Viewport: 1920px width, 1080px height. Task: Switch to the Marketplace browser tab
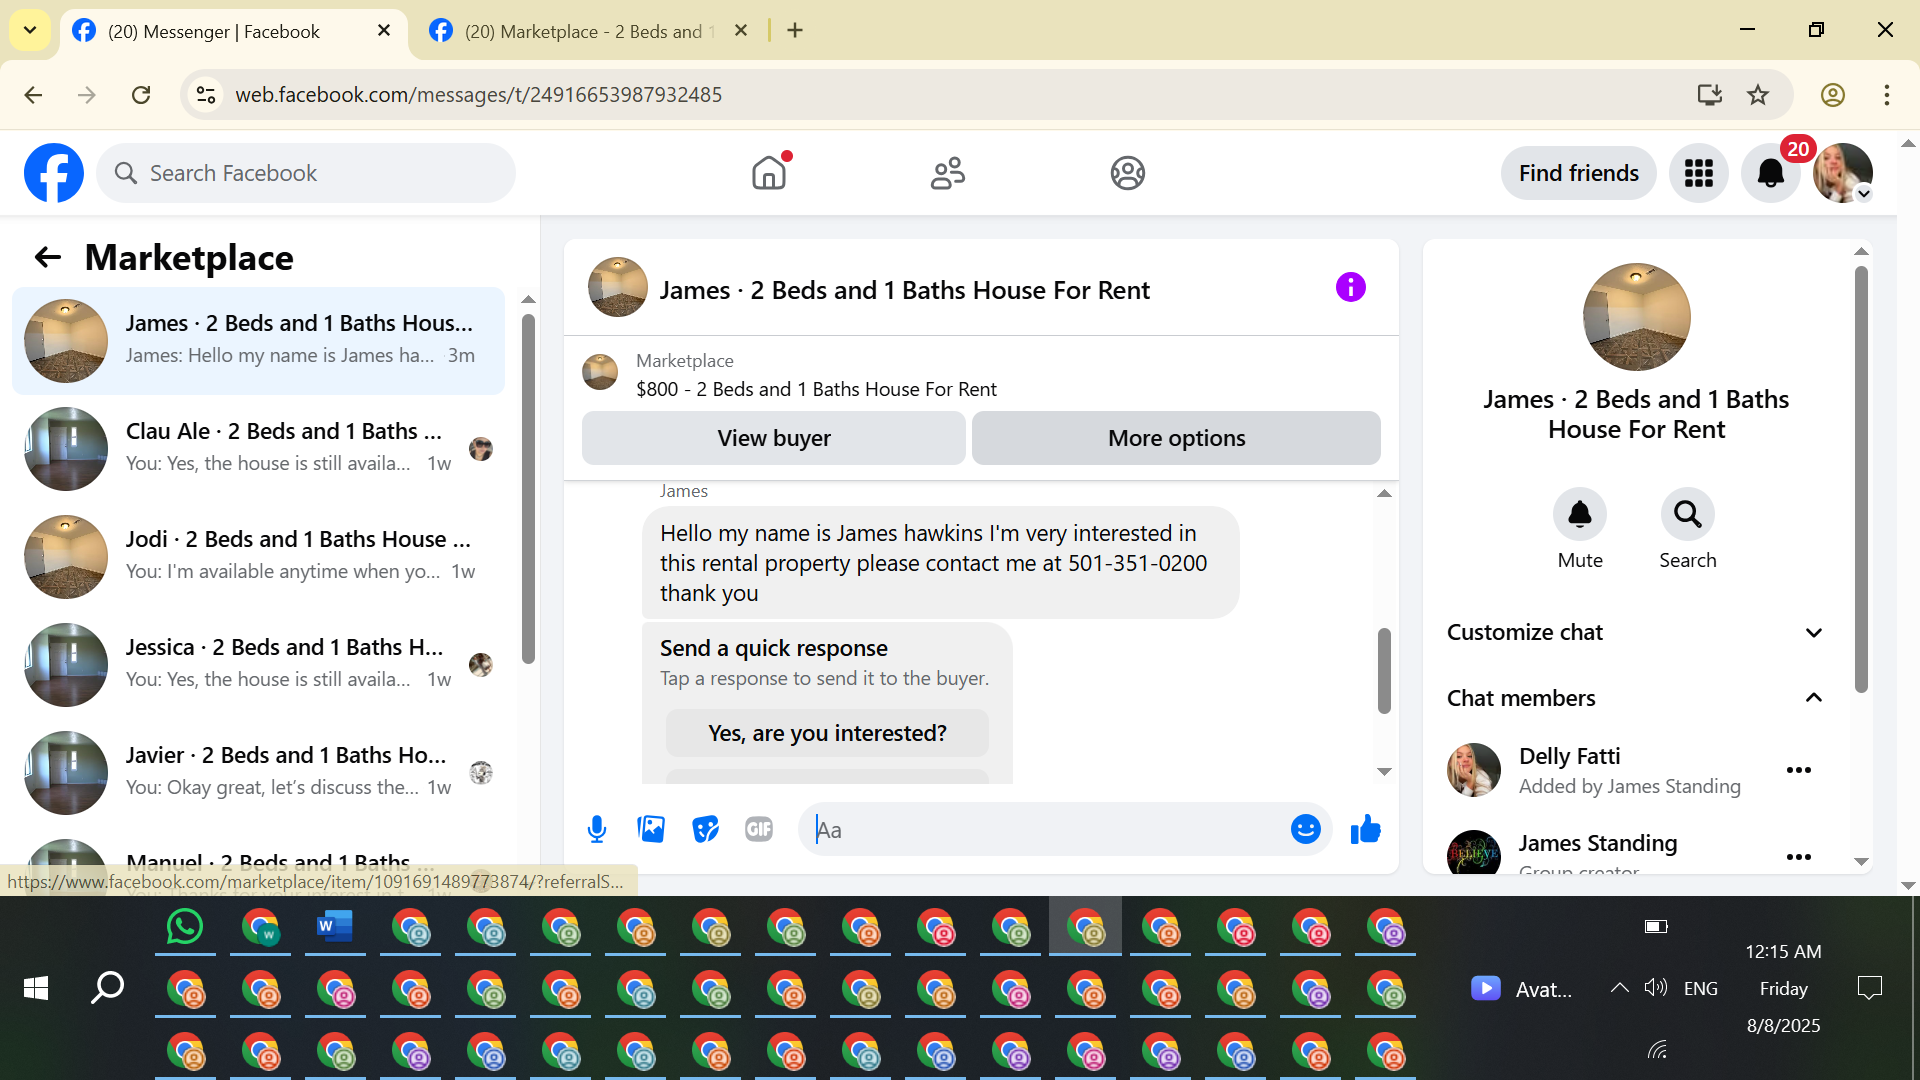coord(583,31)
